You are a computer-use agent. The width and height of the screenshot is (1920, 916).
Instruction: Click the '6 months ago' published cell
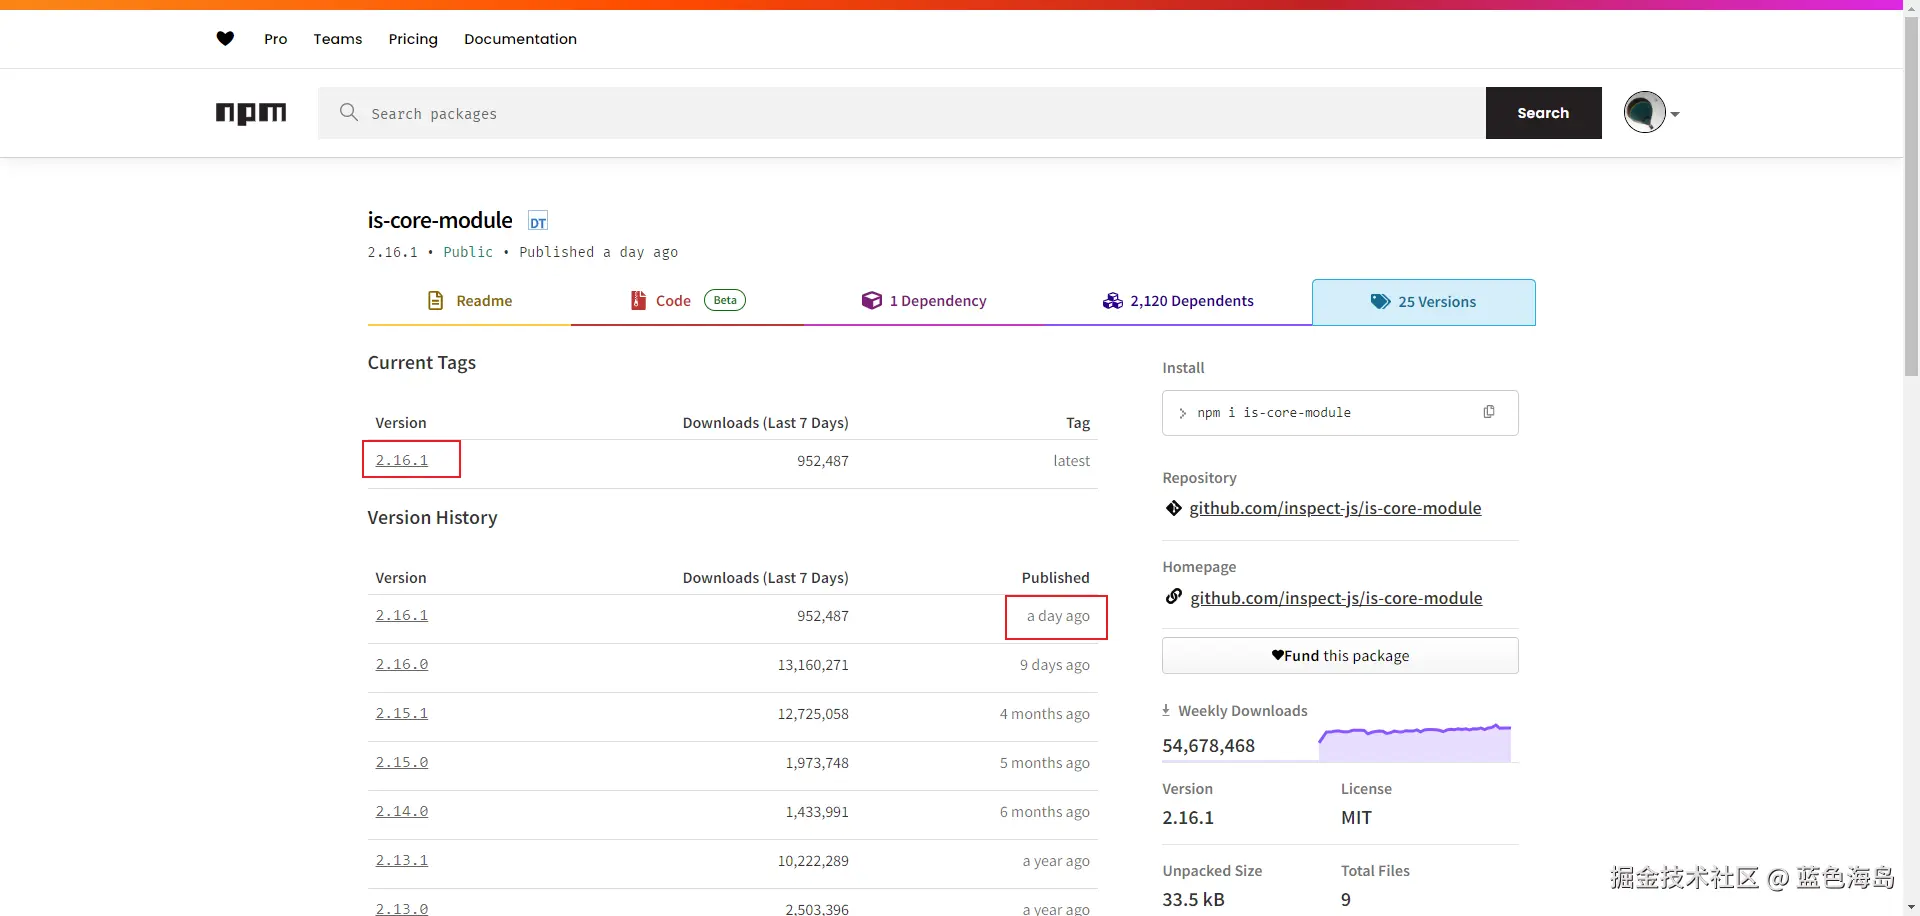1045,812
